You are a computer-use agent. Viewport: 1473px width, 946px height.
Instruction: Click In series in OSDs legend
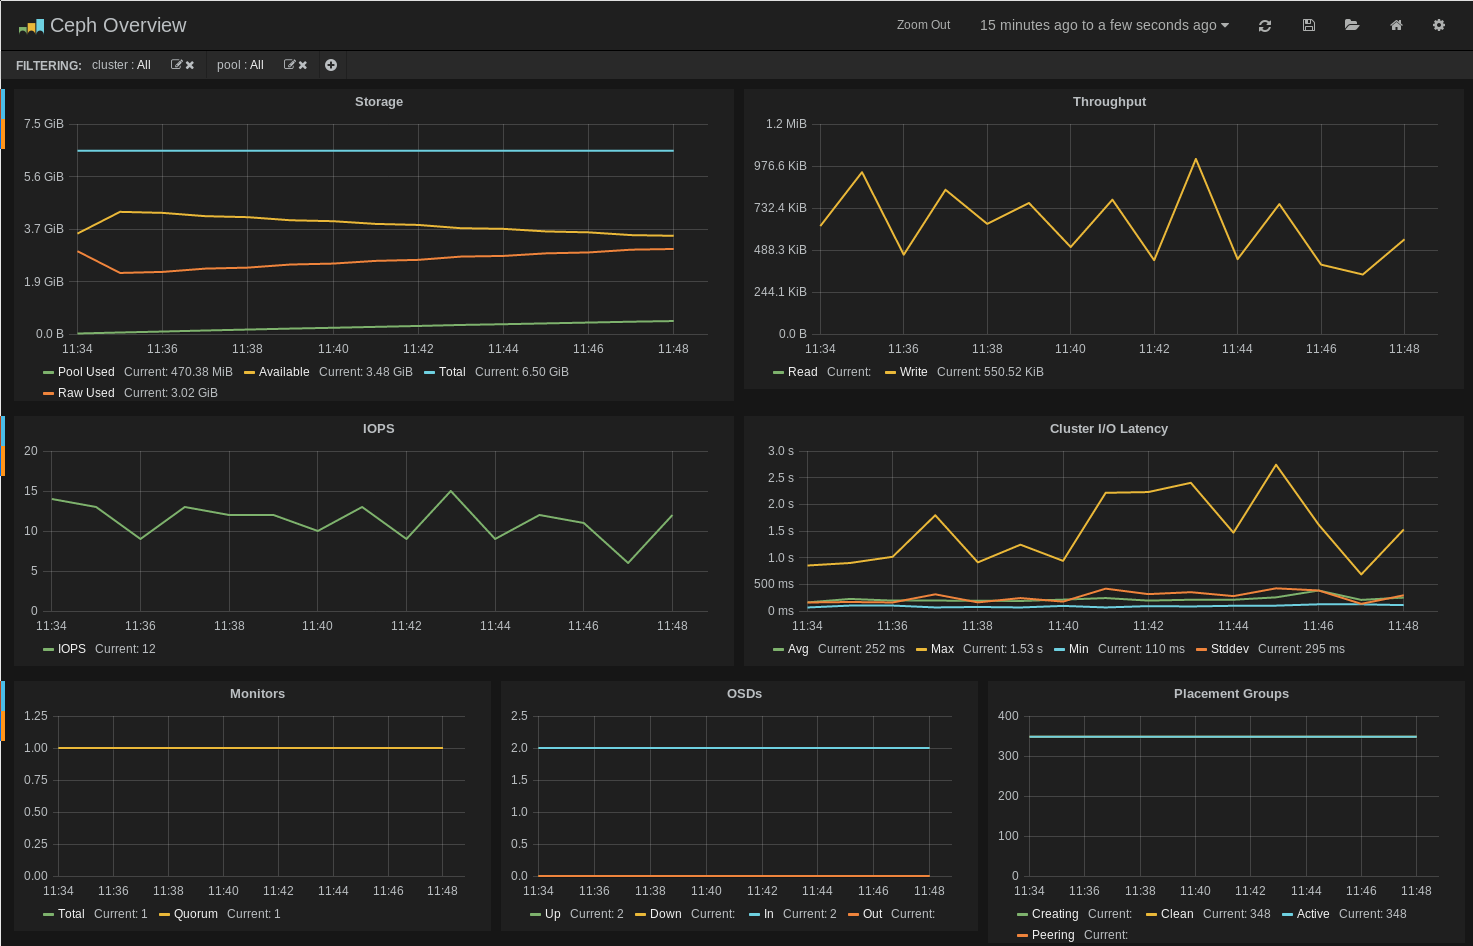coord(769,914)
